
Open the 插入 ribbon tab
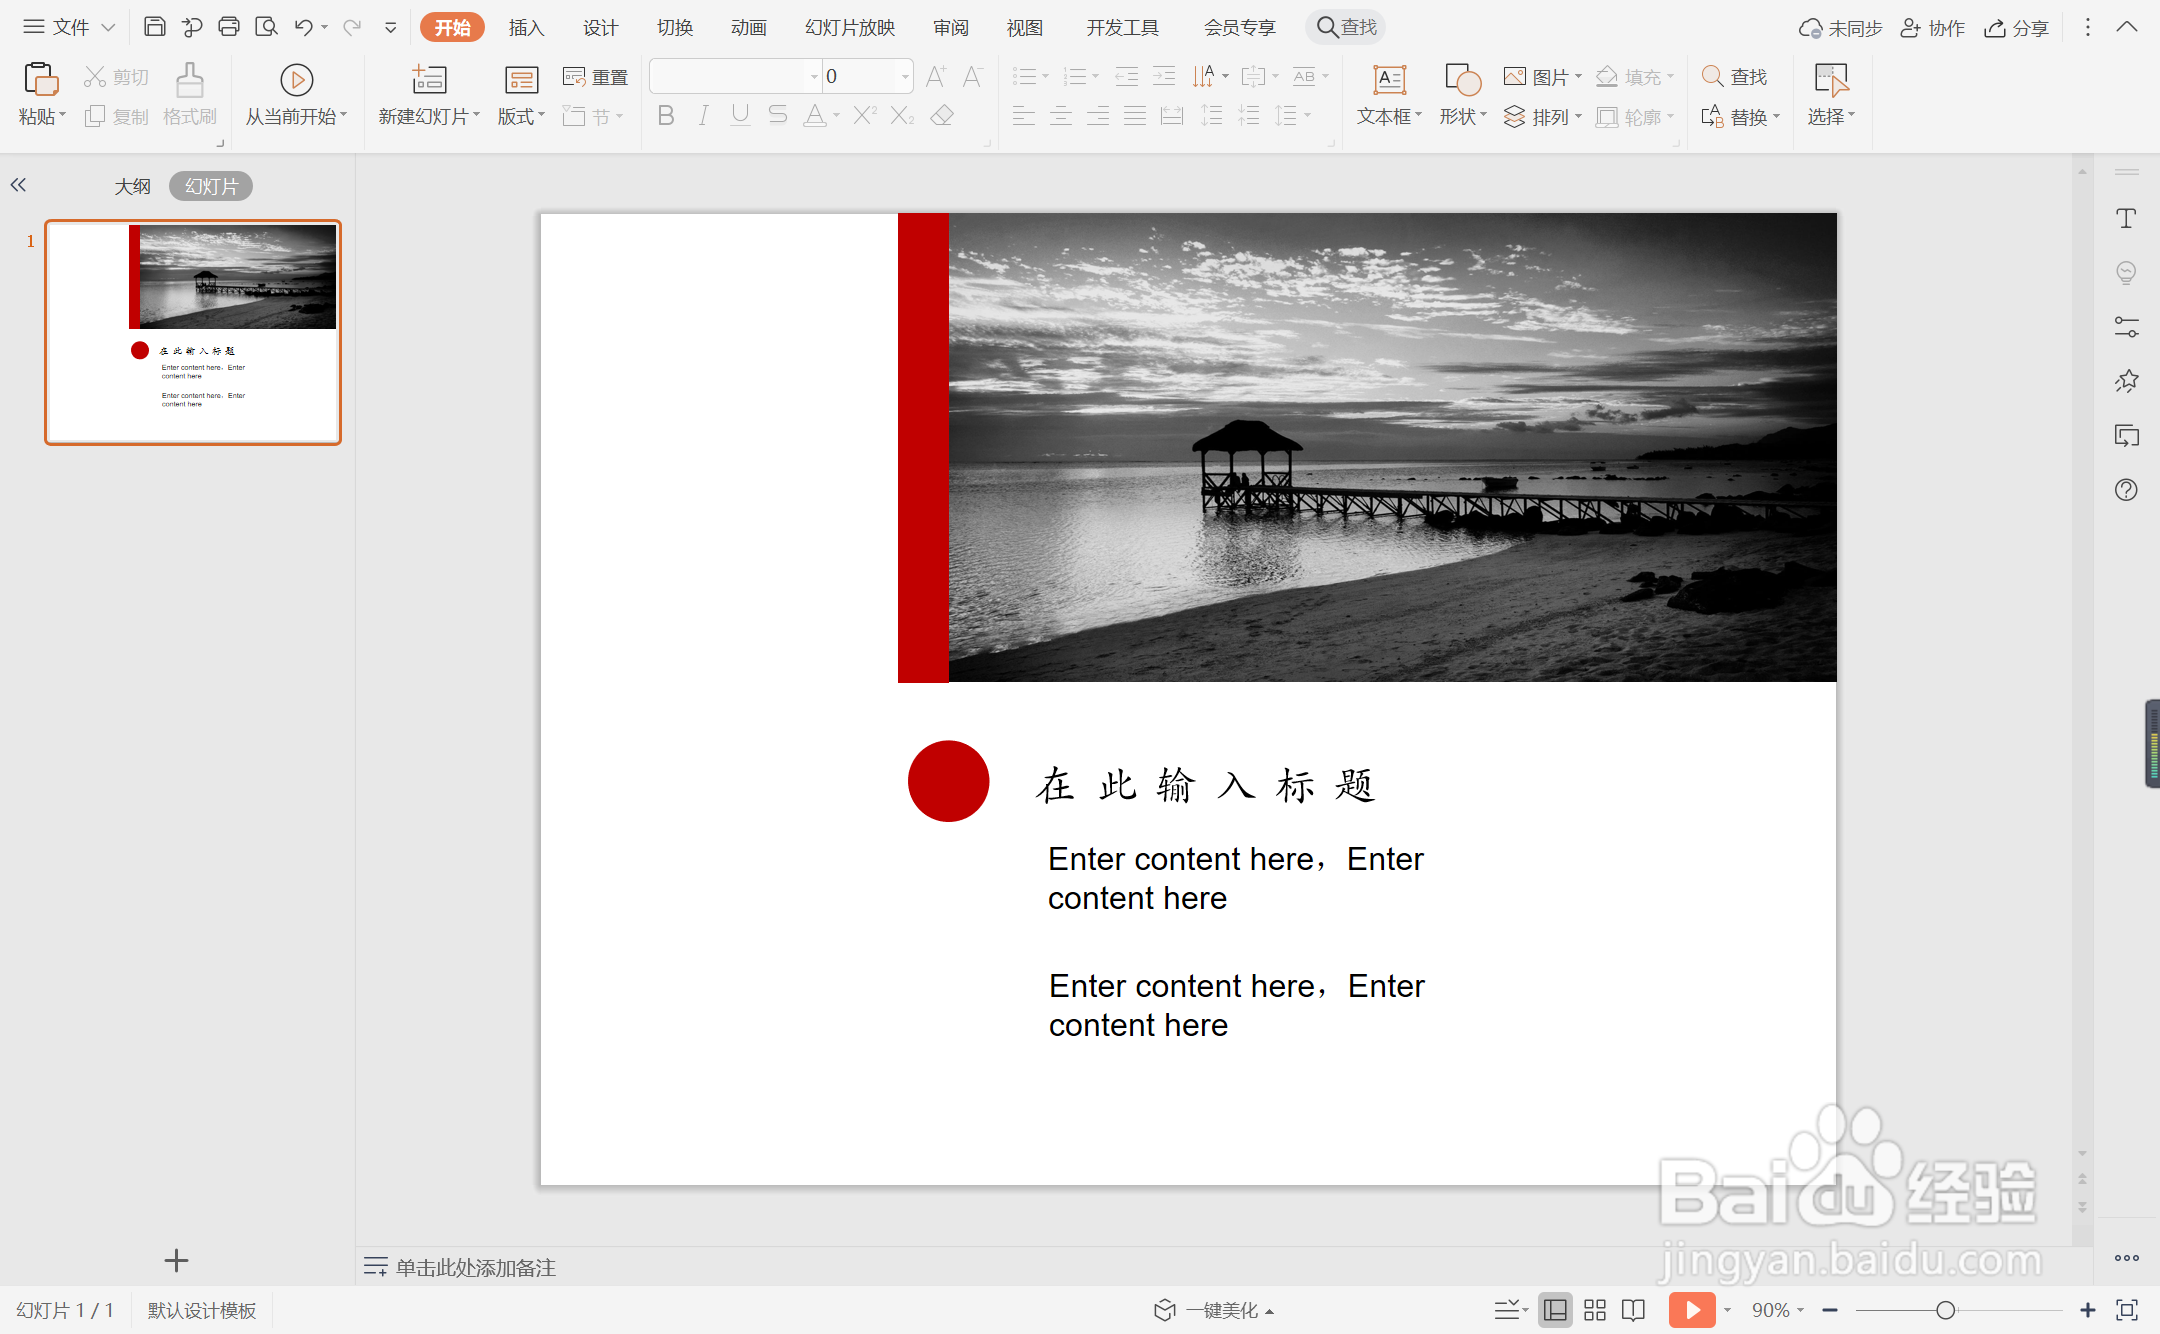pos(526,28)
